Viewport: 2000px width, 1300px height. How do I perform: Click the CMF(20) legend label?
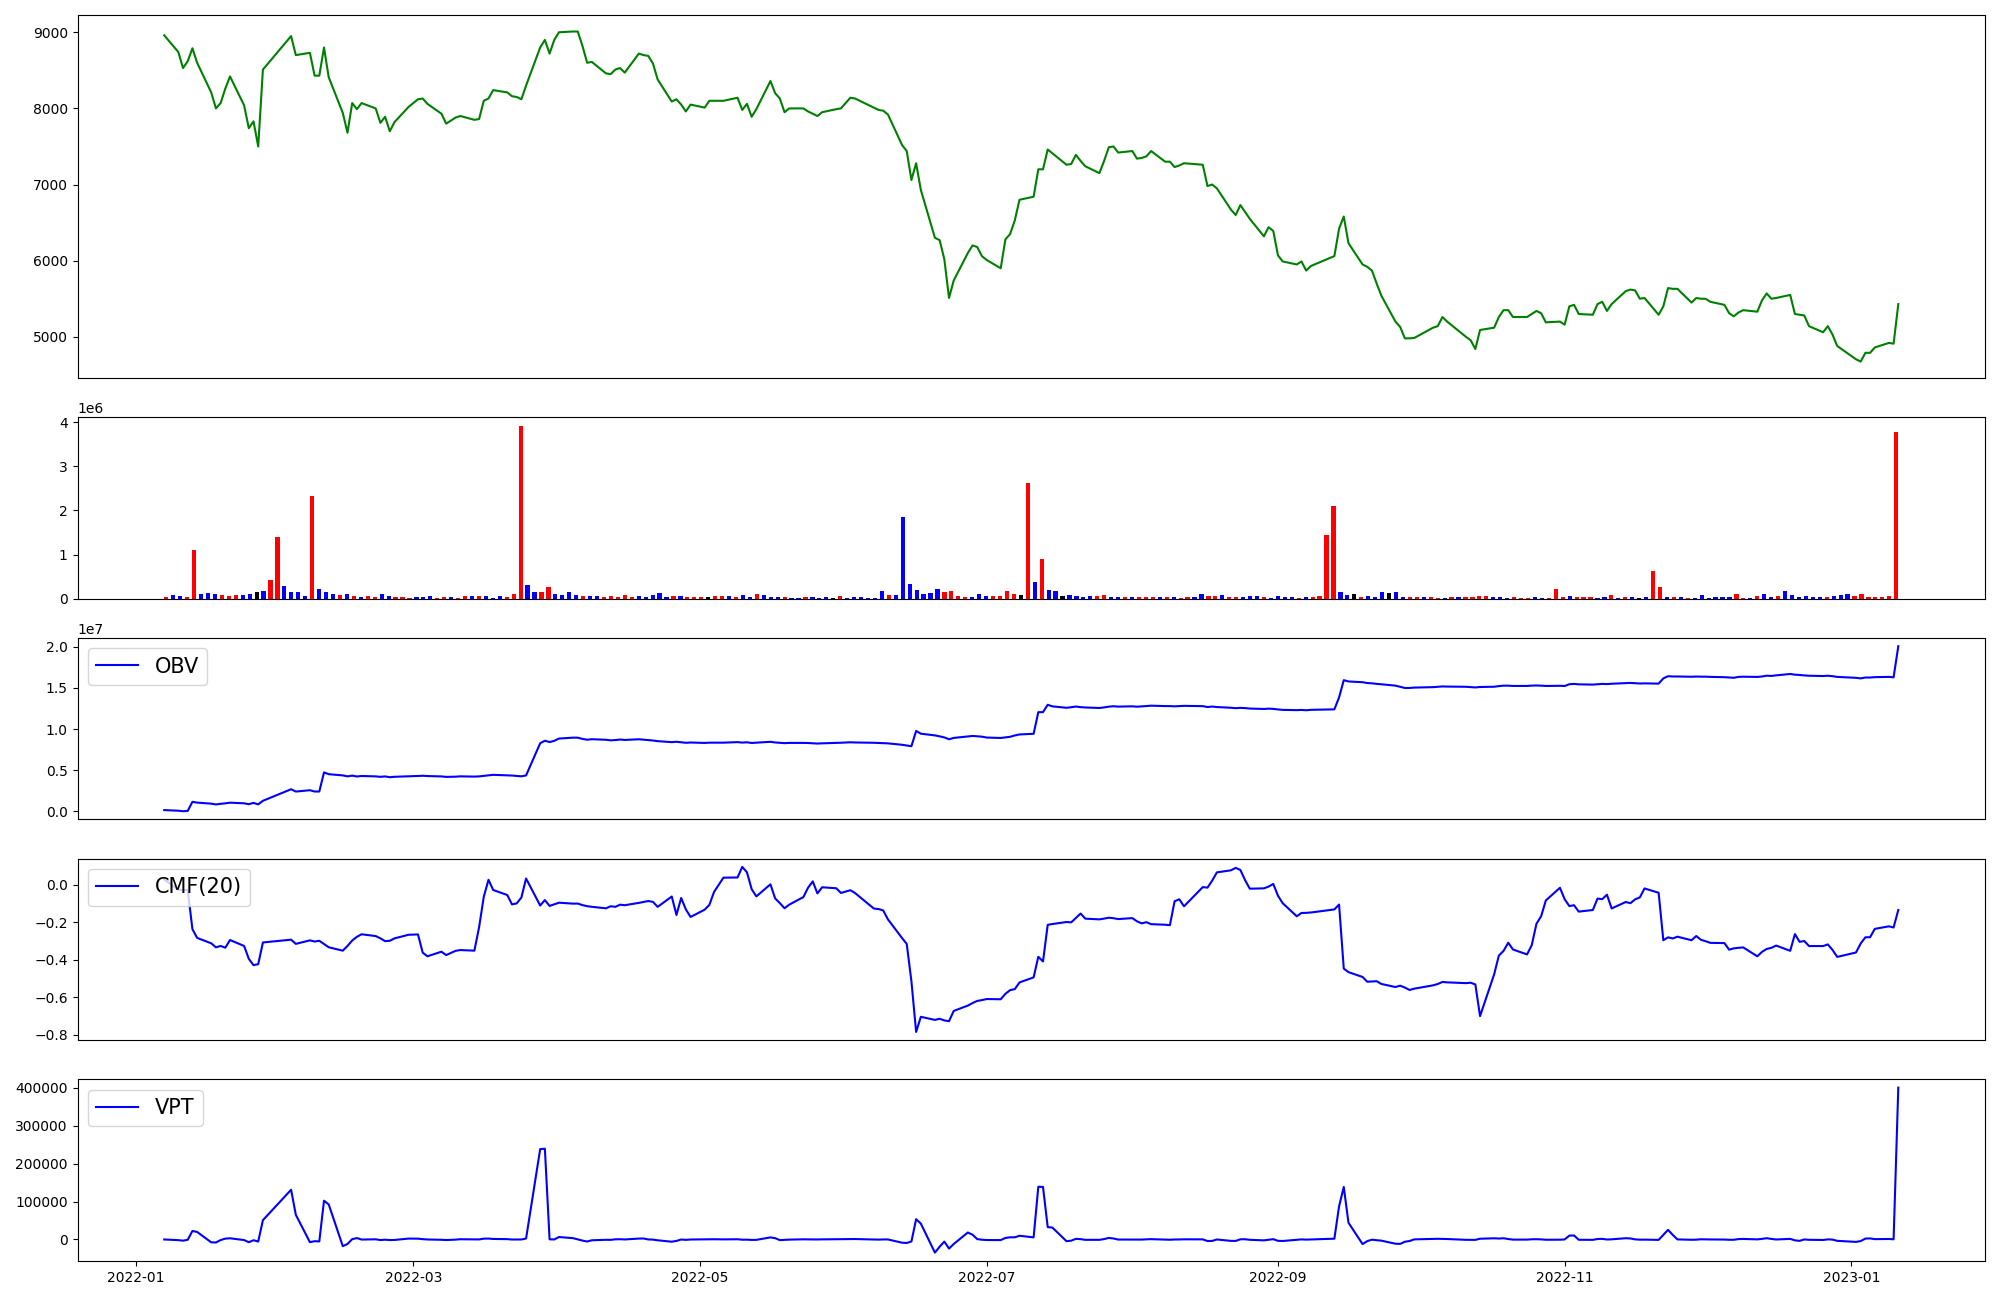pos(197,886)
